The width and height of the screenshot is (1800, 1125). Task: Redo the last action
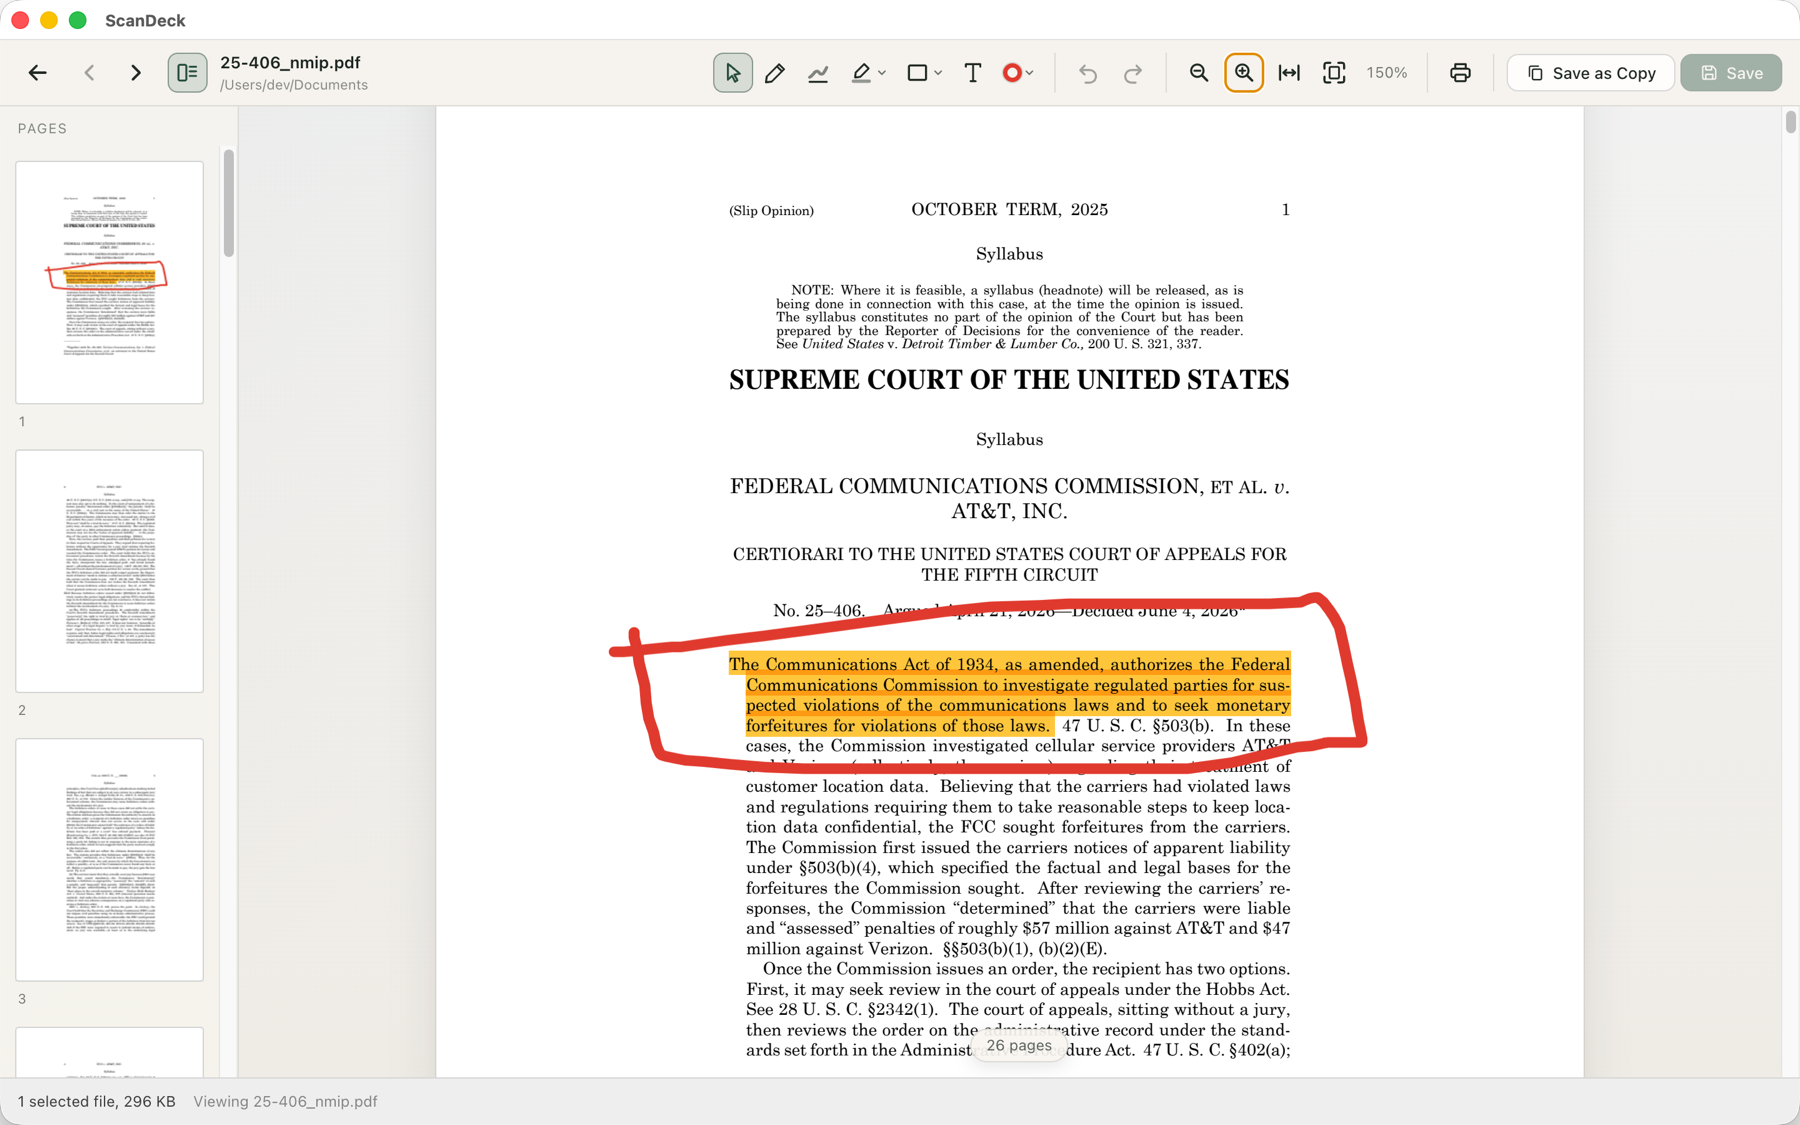click(1133, 73)
